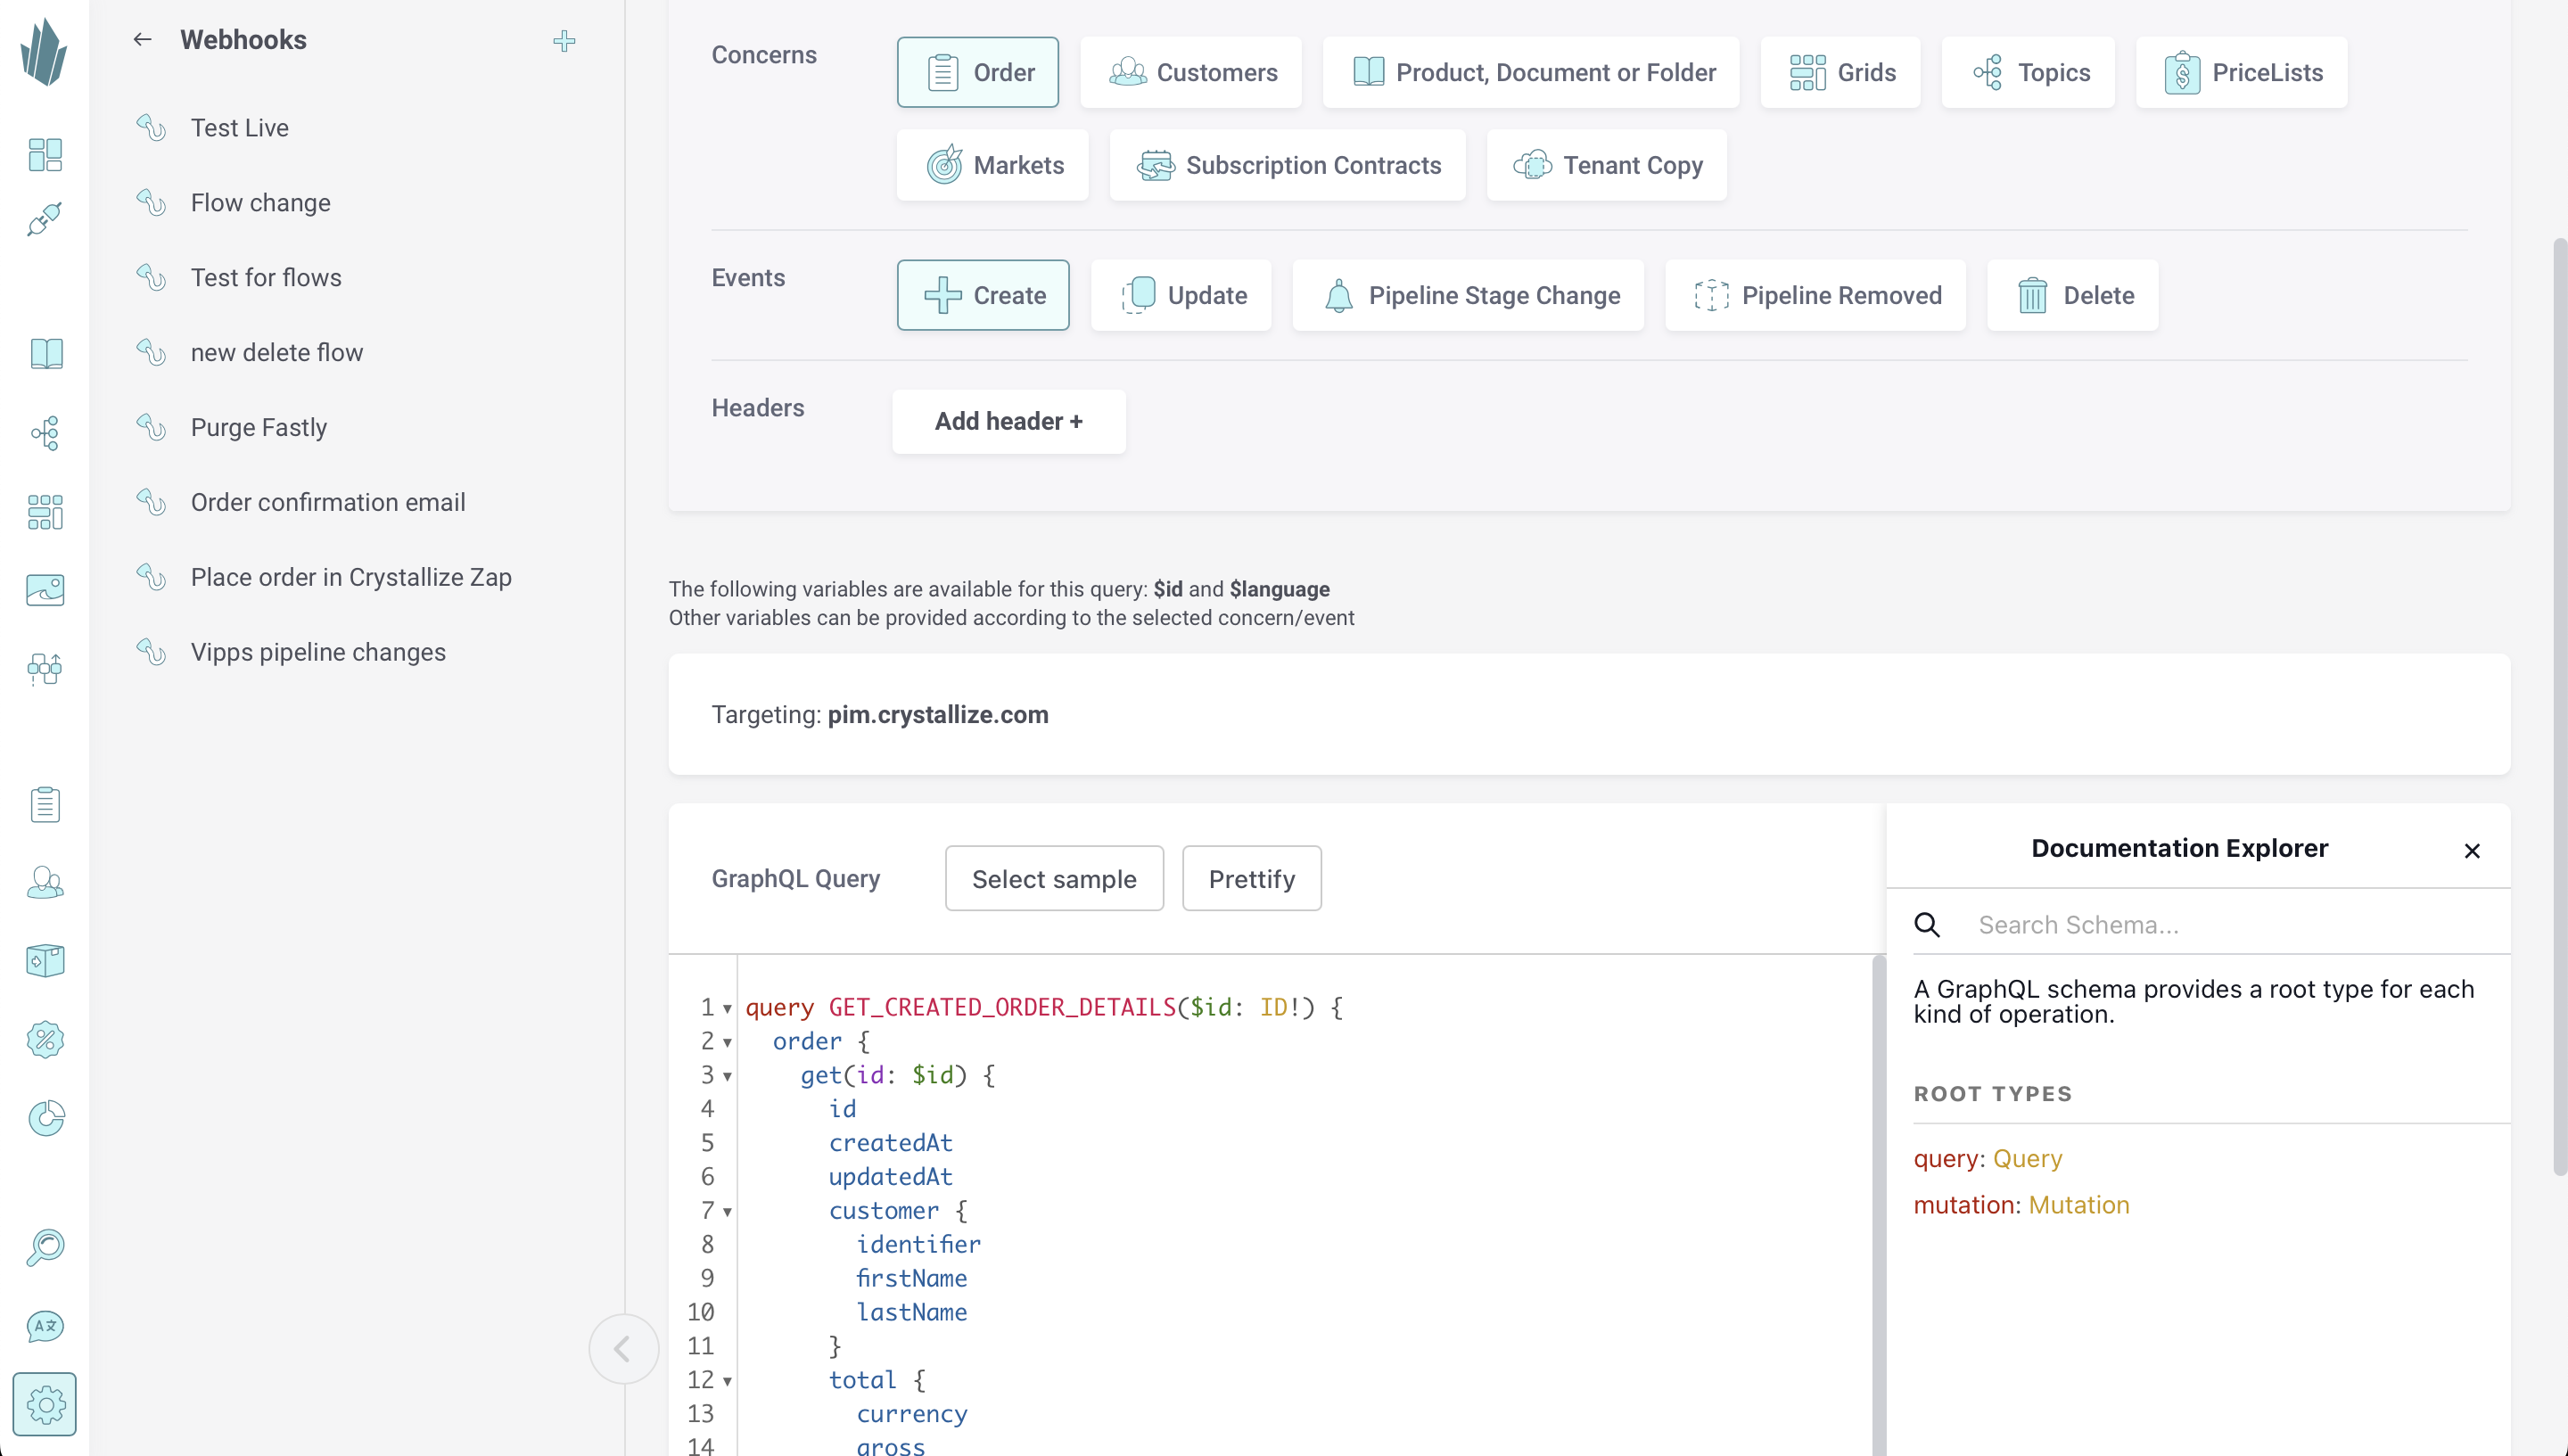Choose the Pipeline Stage Change event
The image size is (2568, 1456).
(x=1469, y=295)
